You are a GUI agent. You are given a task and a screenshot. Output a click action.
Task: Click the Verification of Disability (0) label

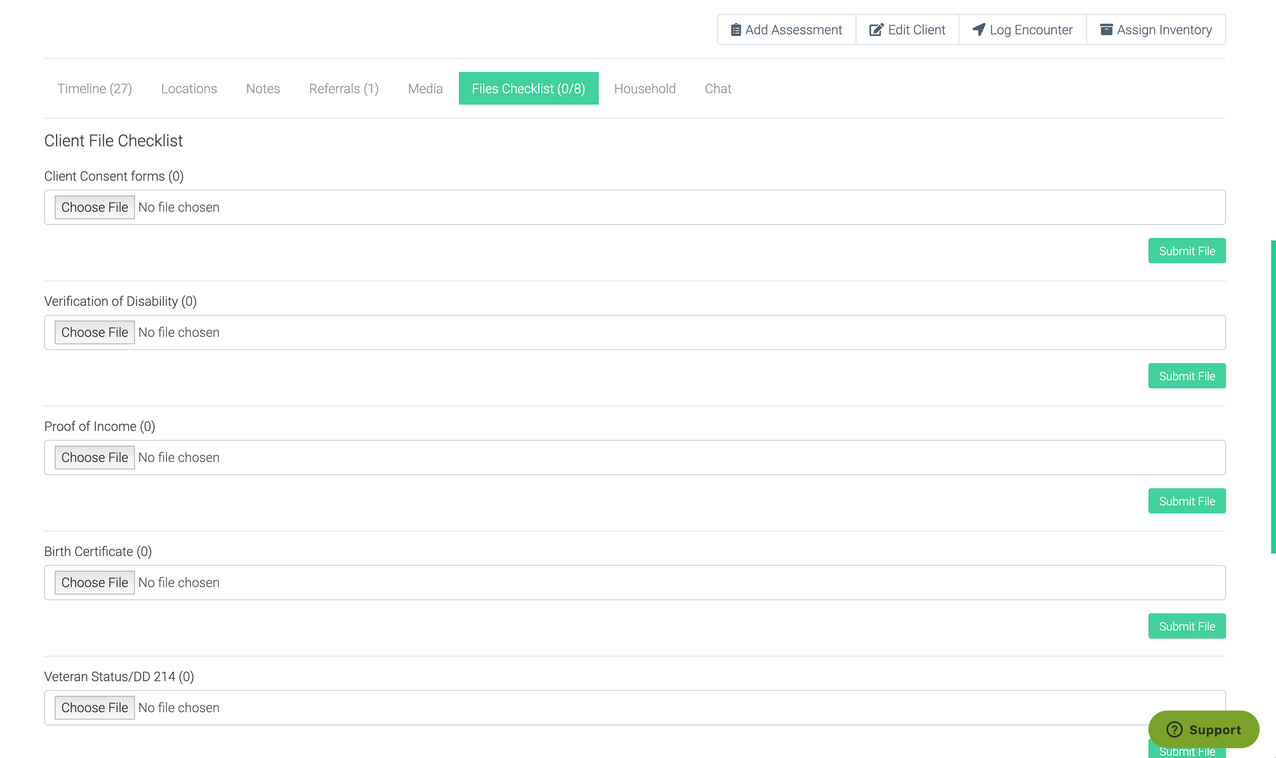(x=120, y=301)
